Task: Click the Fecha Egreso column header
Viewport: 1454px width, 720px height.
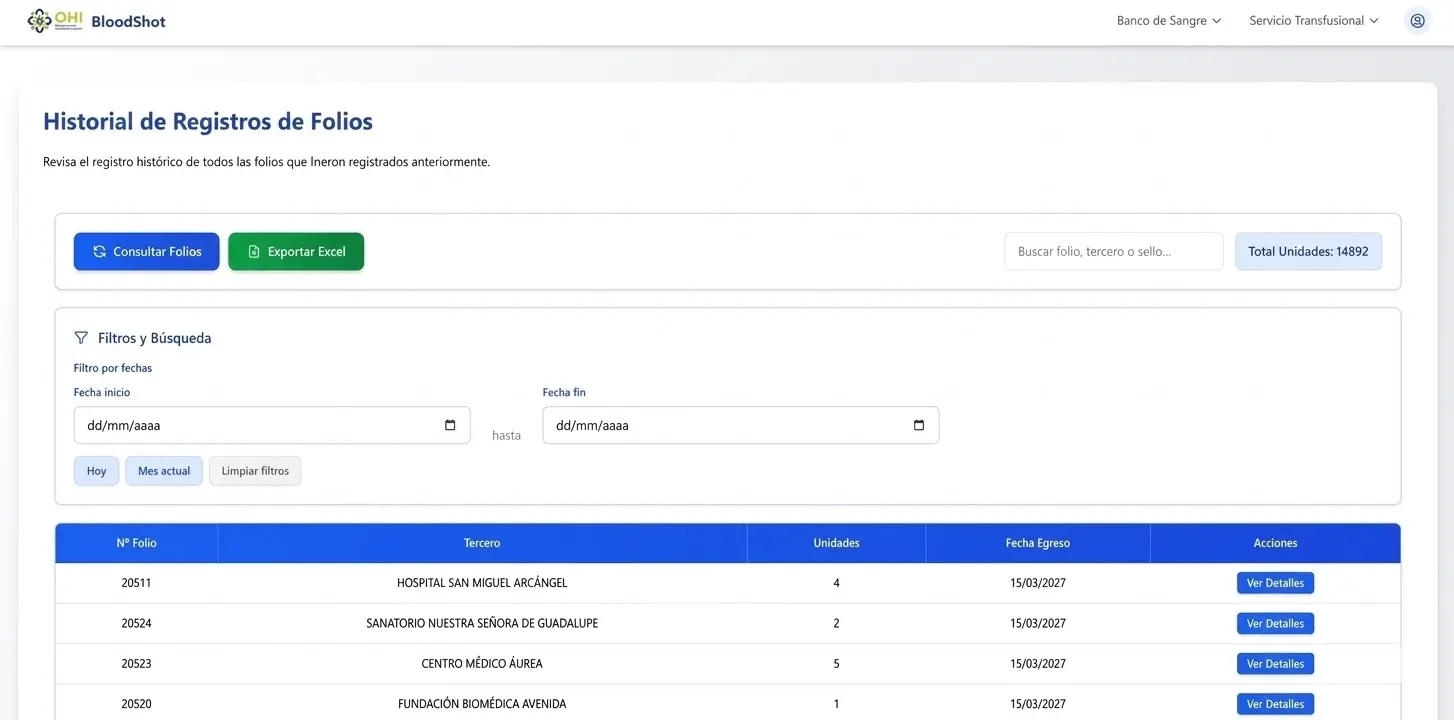Action: [x=1038, y=543]
